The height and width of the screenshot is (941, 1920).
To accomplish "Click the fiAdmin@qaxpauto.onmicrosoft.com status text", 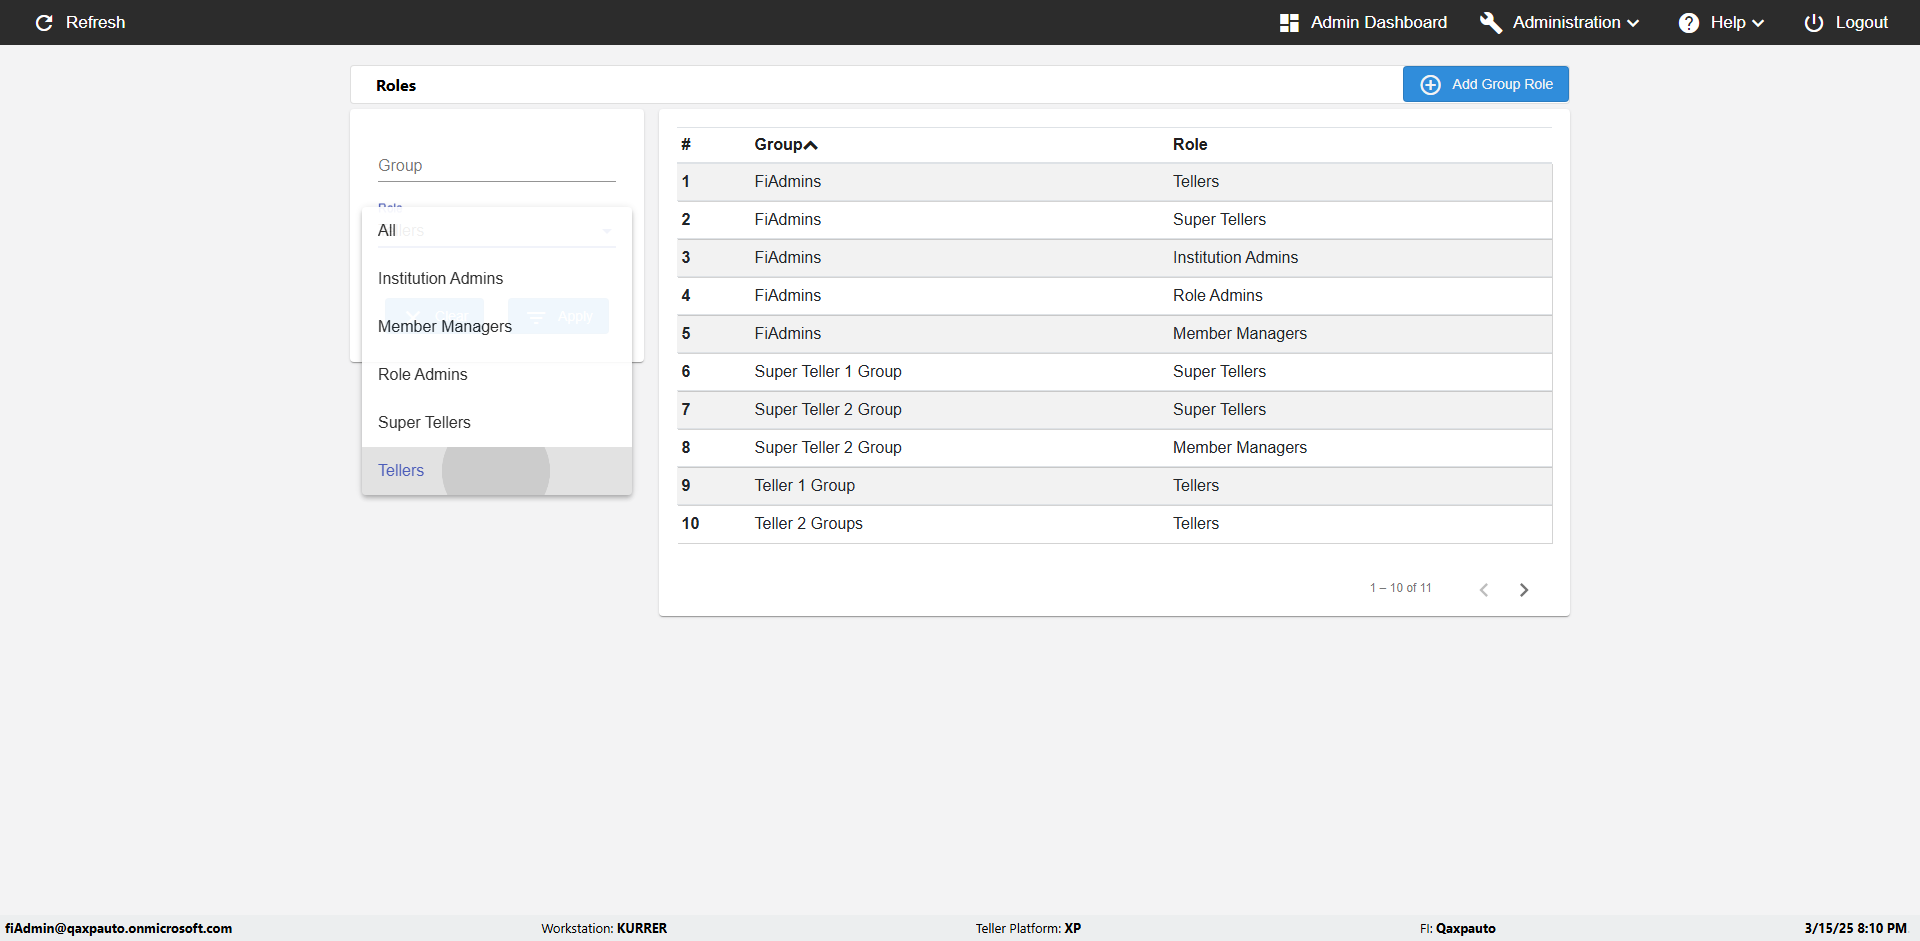I will tap(119, 929).
